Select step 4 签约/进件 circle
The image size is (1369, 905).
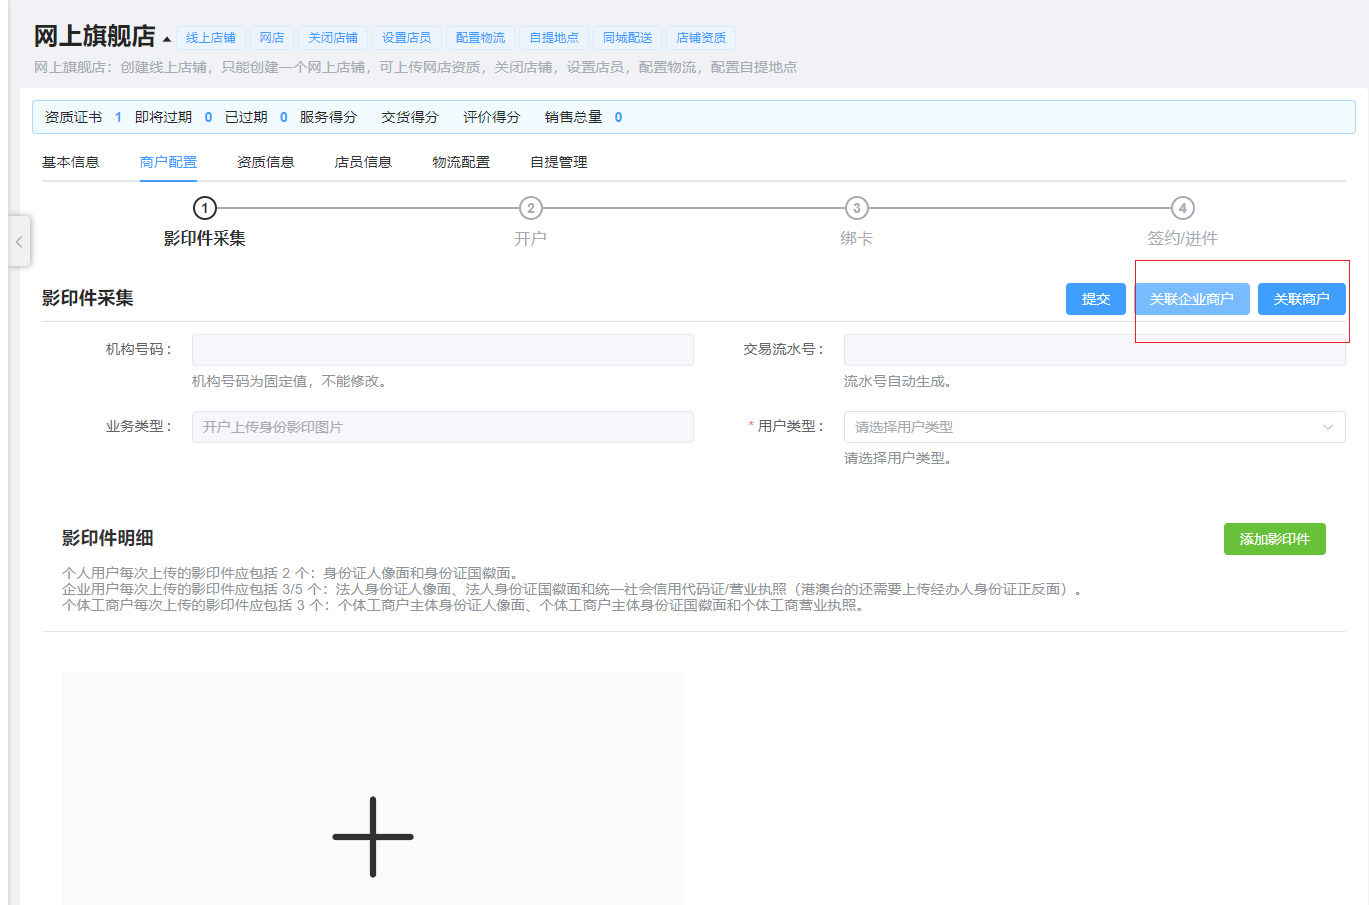pyautogui.click(x=1182, y=208)
